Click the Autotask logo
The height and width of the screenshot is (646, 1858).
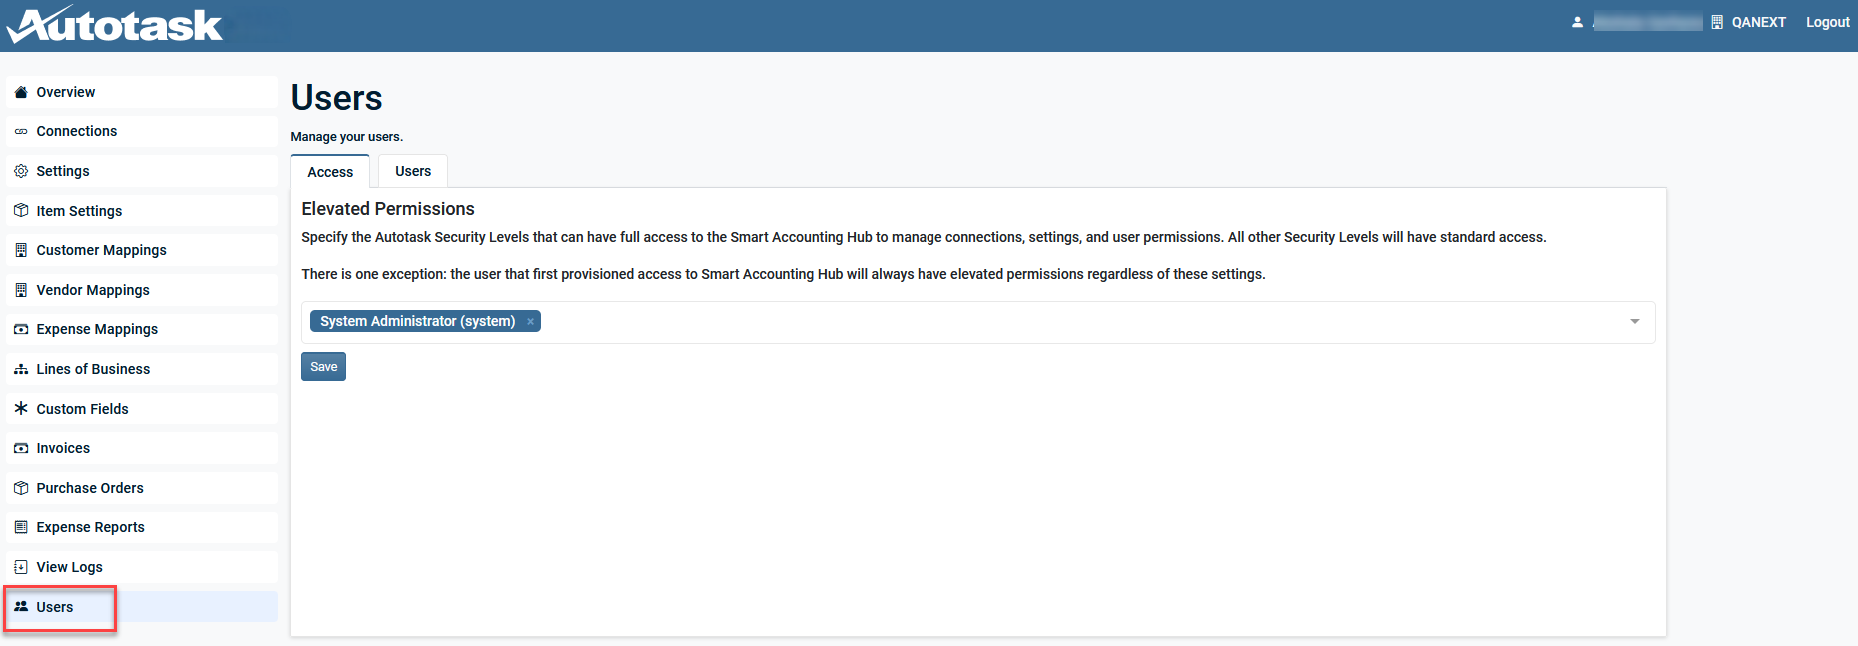pos(116,25)
